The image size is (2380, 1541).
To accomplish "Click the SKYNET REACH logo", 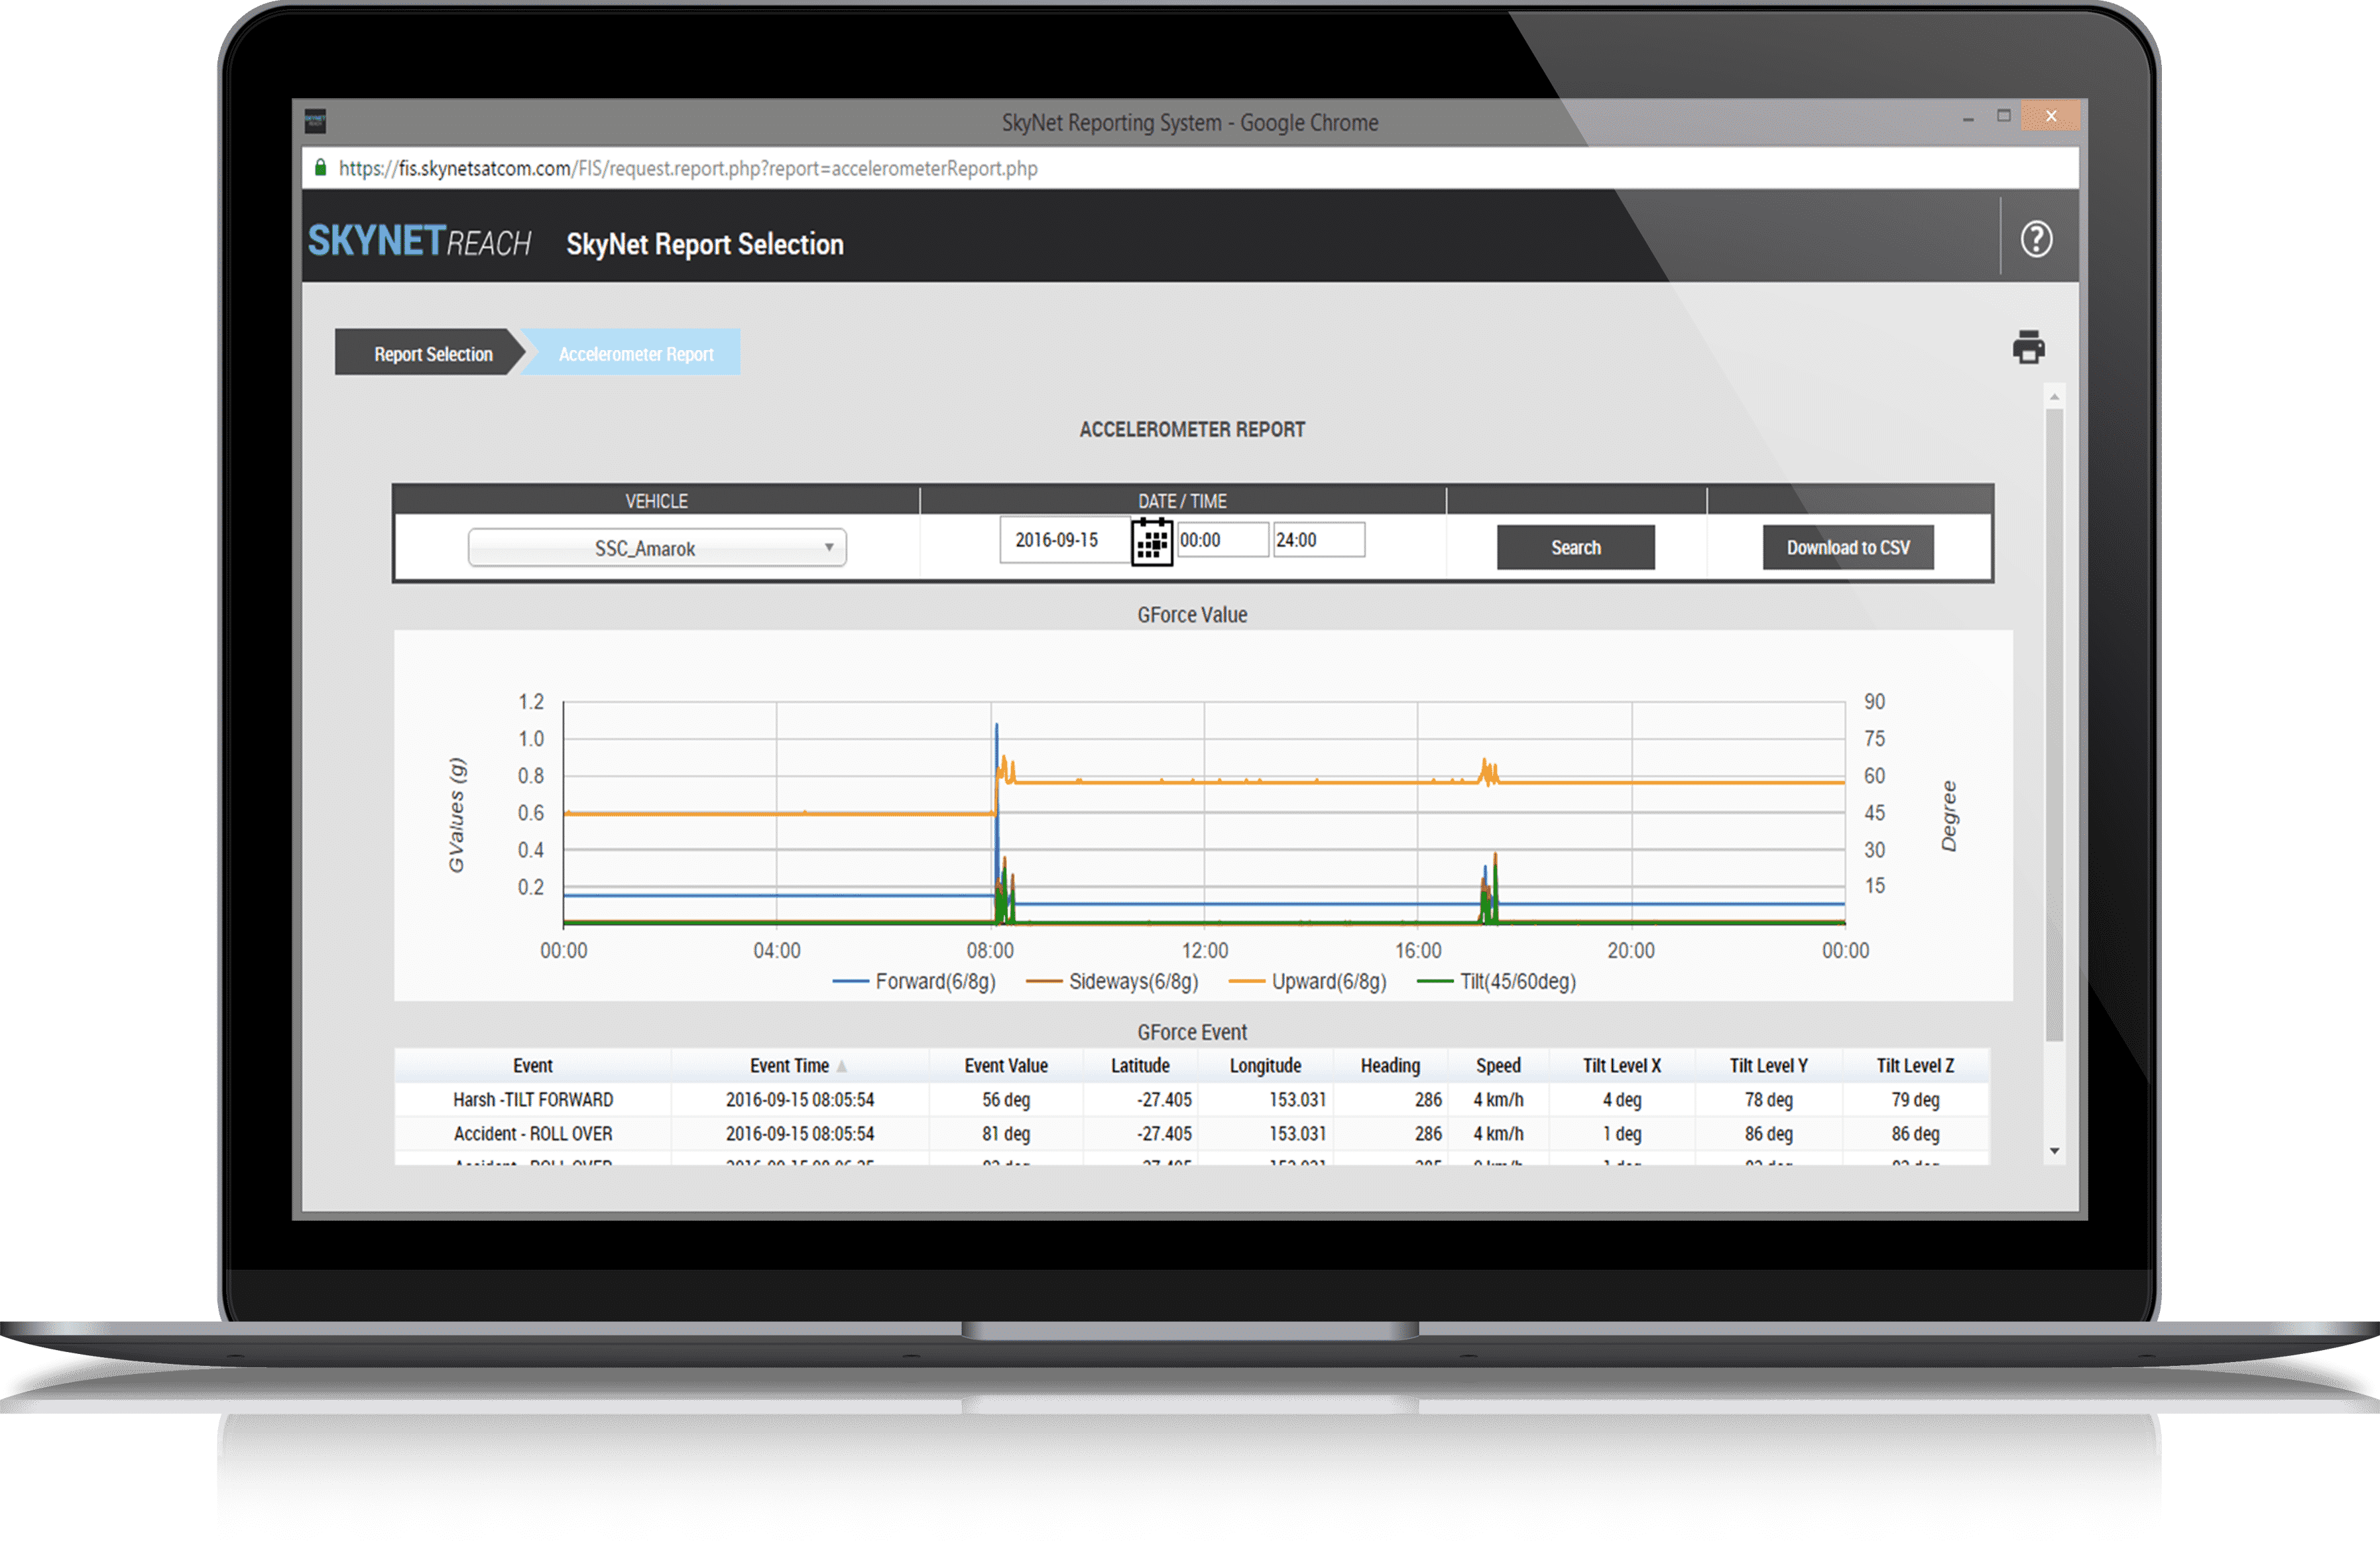I will tap(419, 241).
